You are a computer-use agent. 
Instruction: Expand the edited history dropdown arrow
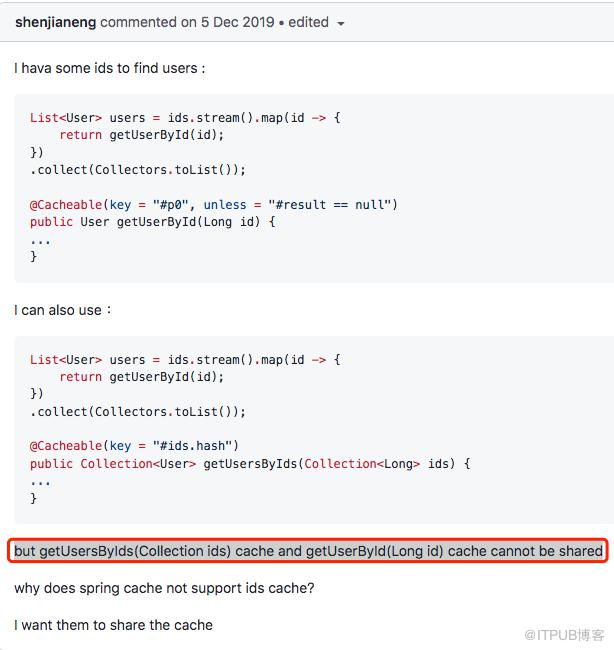click(341, 23)
